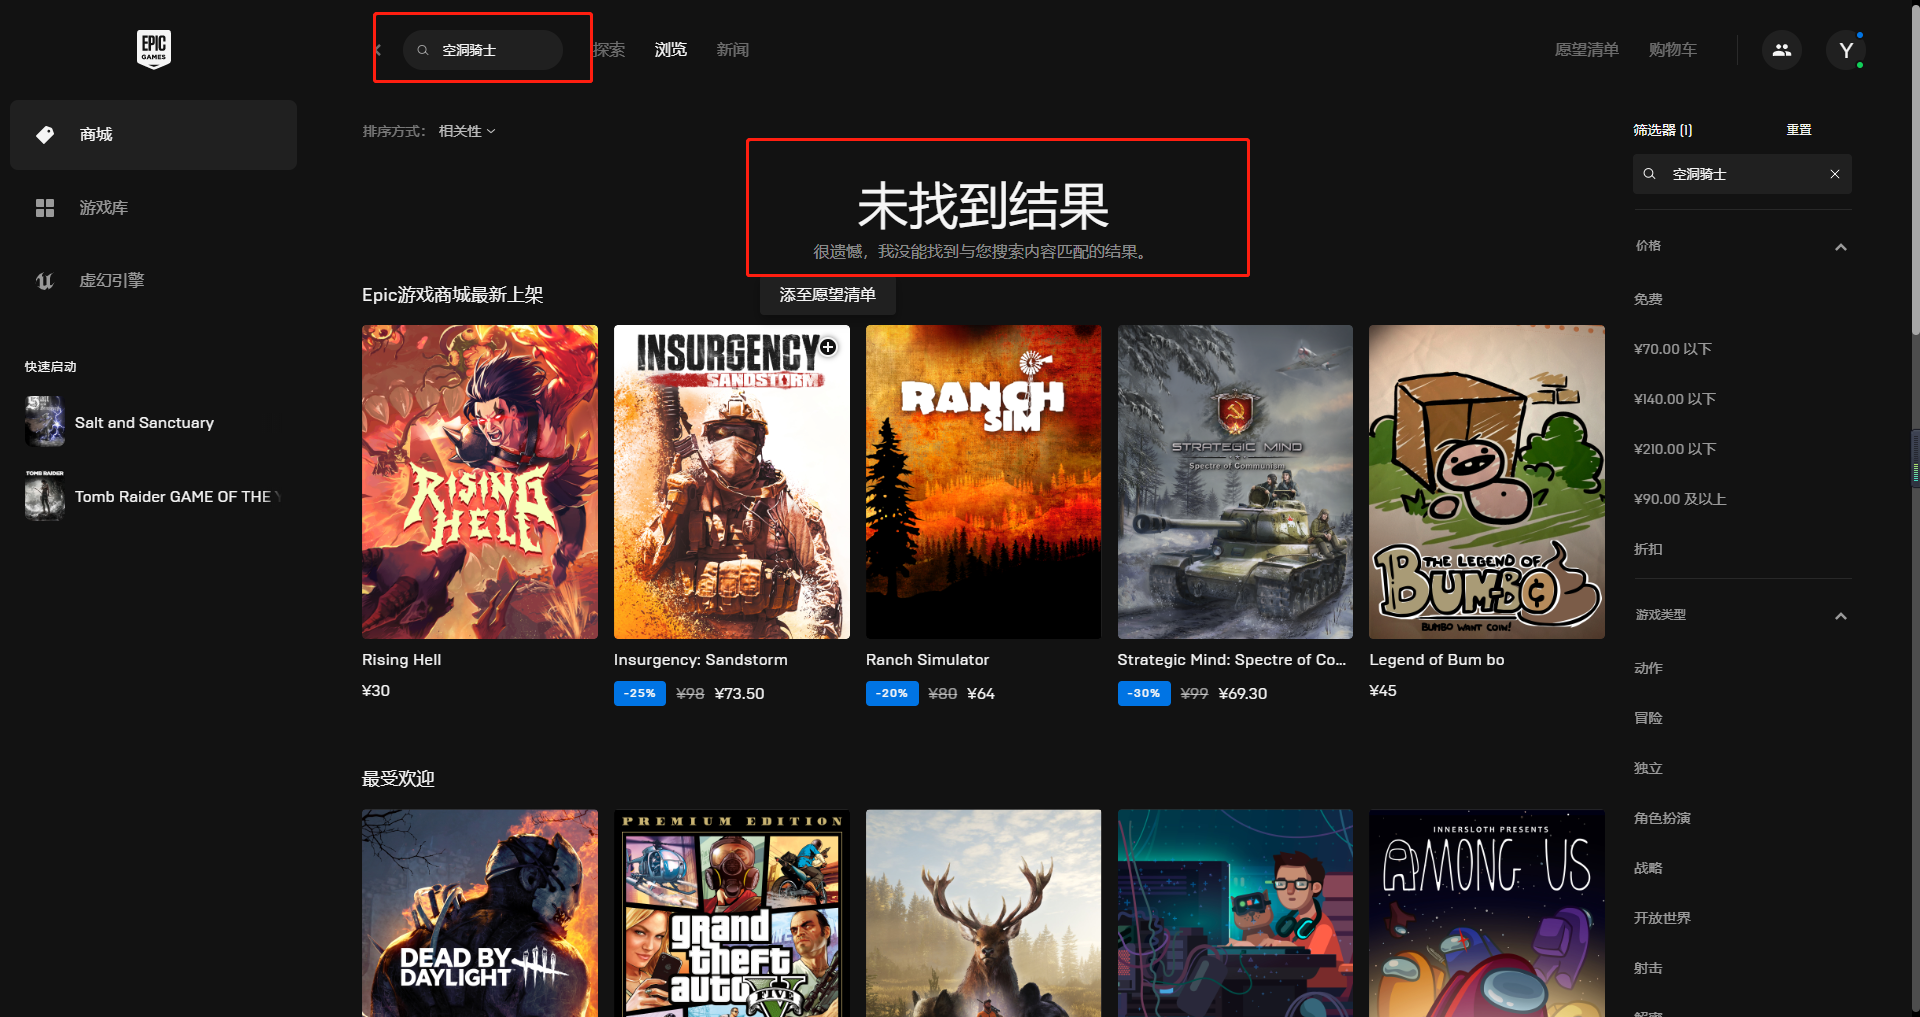Open the Y account avatar menu

pos(1846,50)
